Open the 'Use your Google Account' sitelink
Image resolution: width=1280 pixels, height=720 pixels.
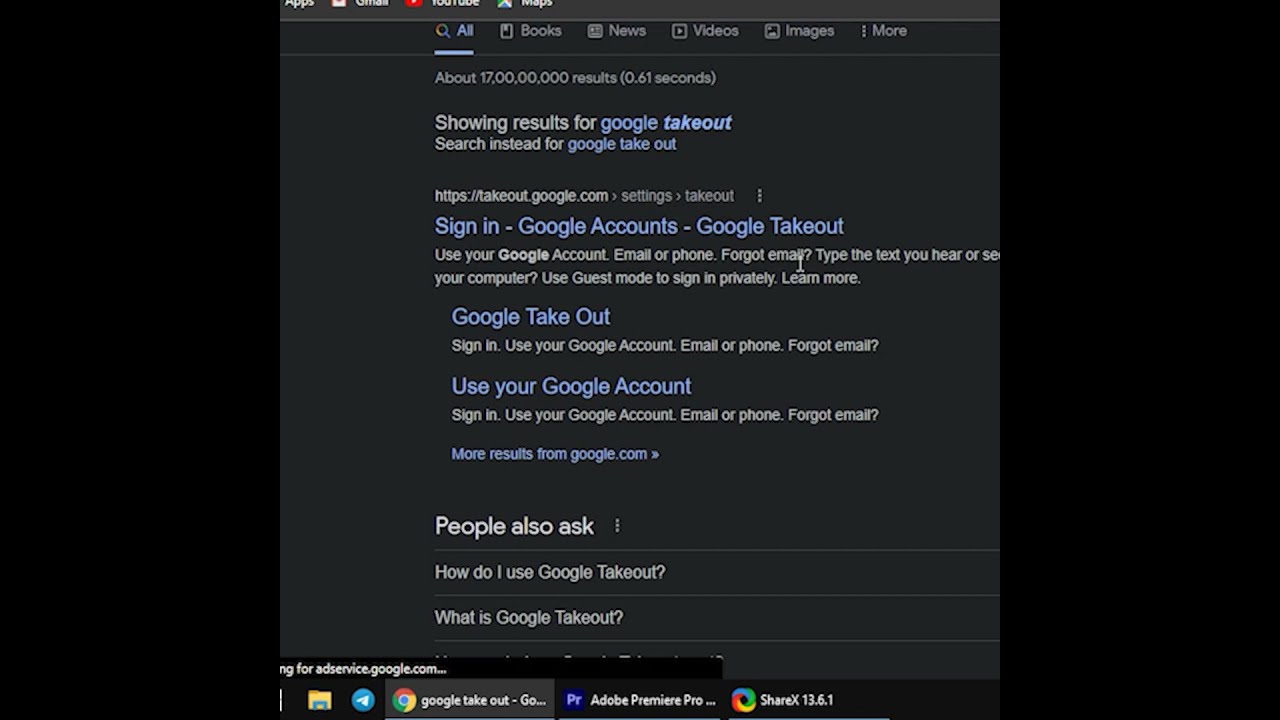[x=571, y=386]
